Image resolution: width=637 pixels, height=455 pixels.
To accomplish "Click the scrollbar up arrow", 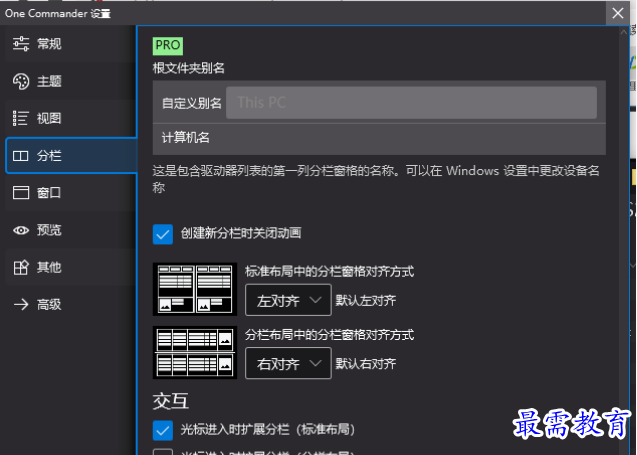I will 624,32.
